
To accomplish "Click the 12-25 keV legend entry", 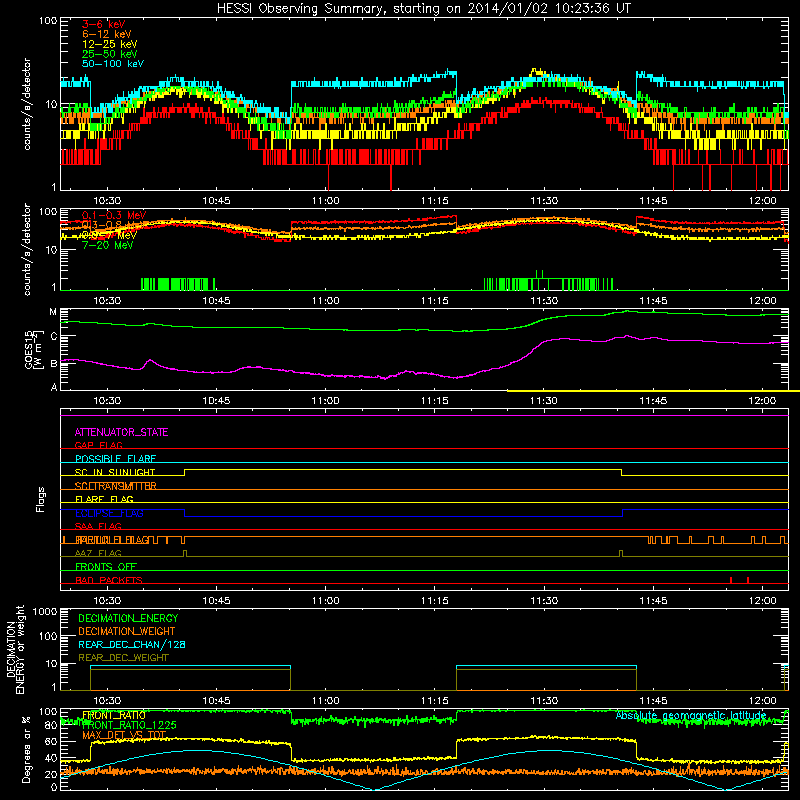I will tap(110, 44).
